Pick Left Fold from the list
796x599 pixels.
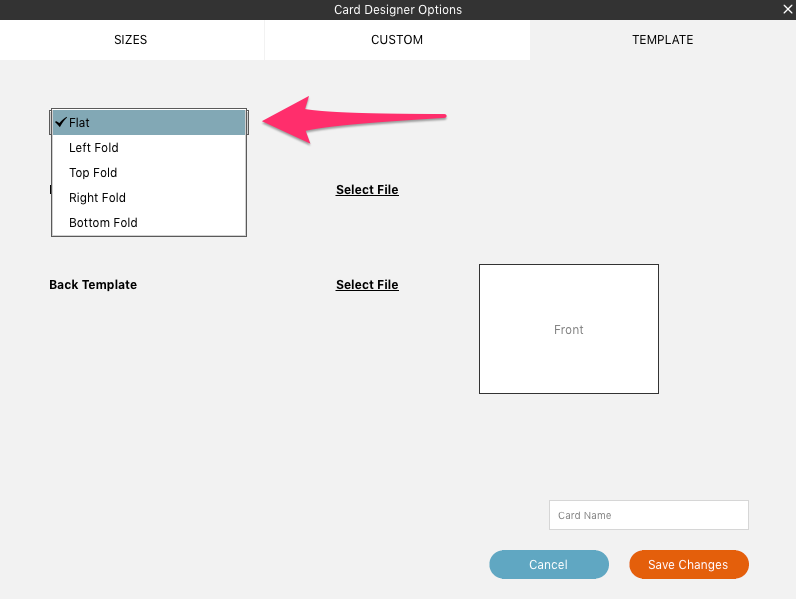[x=149, y=148]
